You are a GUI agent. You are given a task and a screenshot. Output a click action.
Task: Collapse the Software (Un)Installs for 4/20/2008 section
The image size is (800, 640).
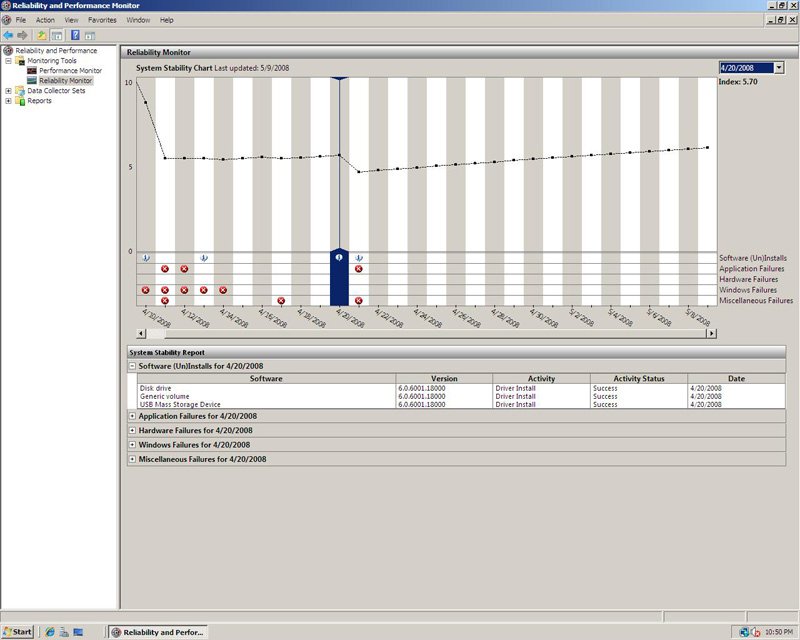132,366
